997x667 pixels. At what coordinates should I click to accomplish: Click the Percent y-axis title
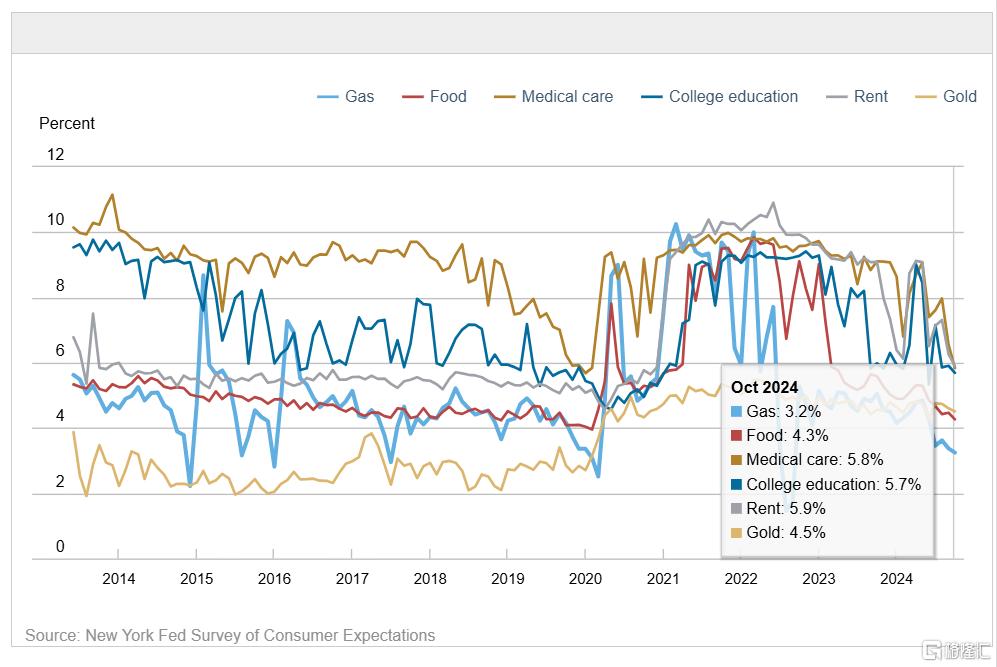pyautogui.click(x=67, y=123)
